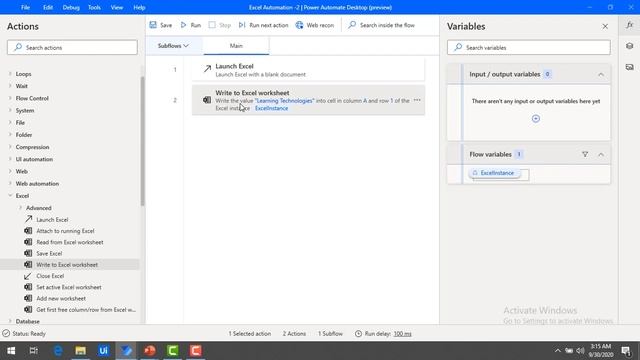Click the Close Excel action icon
Viewport: 640px width, 360px height.
point(28,276)
